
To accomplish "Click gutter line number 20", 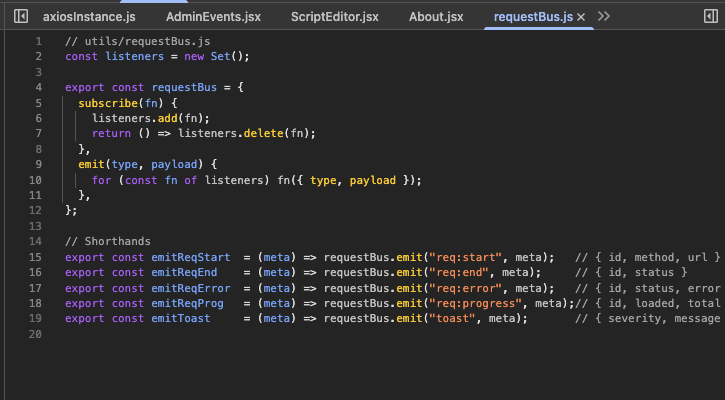I will point(35,334).
